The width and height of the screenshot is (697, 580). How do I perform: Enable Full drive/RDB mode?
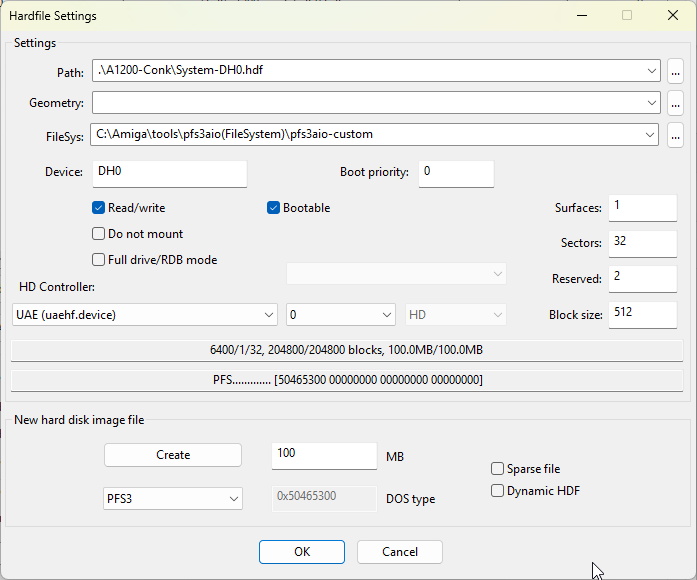[99, 260]
